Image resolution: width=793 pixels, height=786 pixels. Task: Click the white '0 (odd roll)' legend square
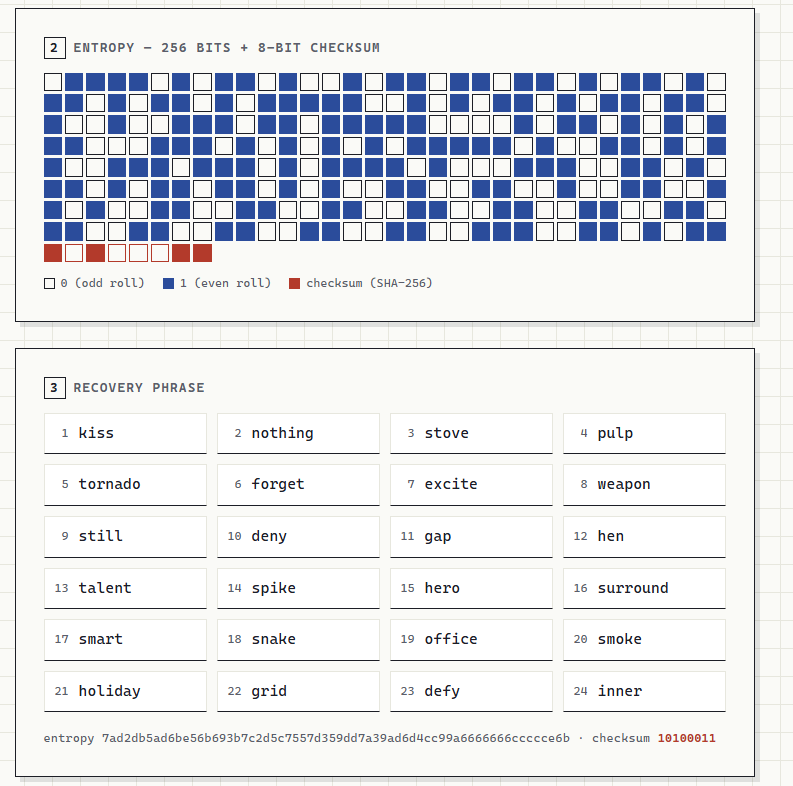pos(49,283)
